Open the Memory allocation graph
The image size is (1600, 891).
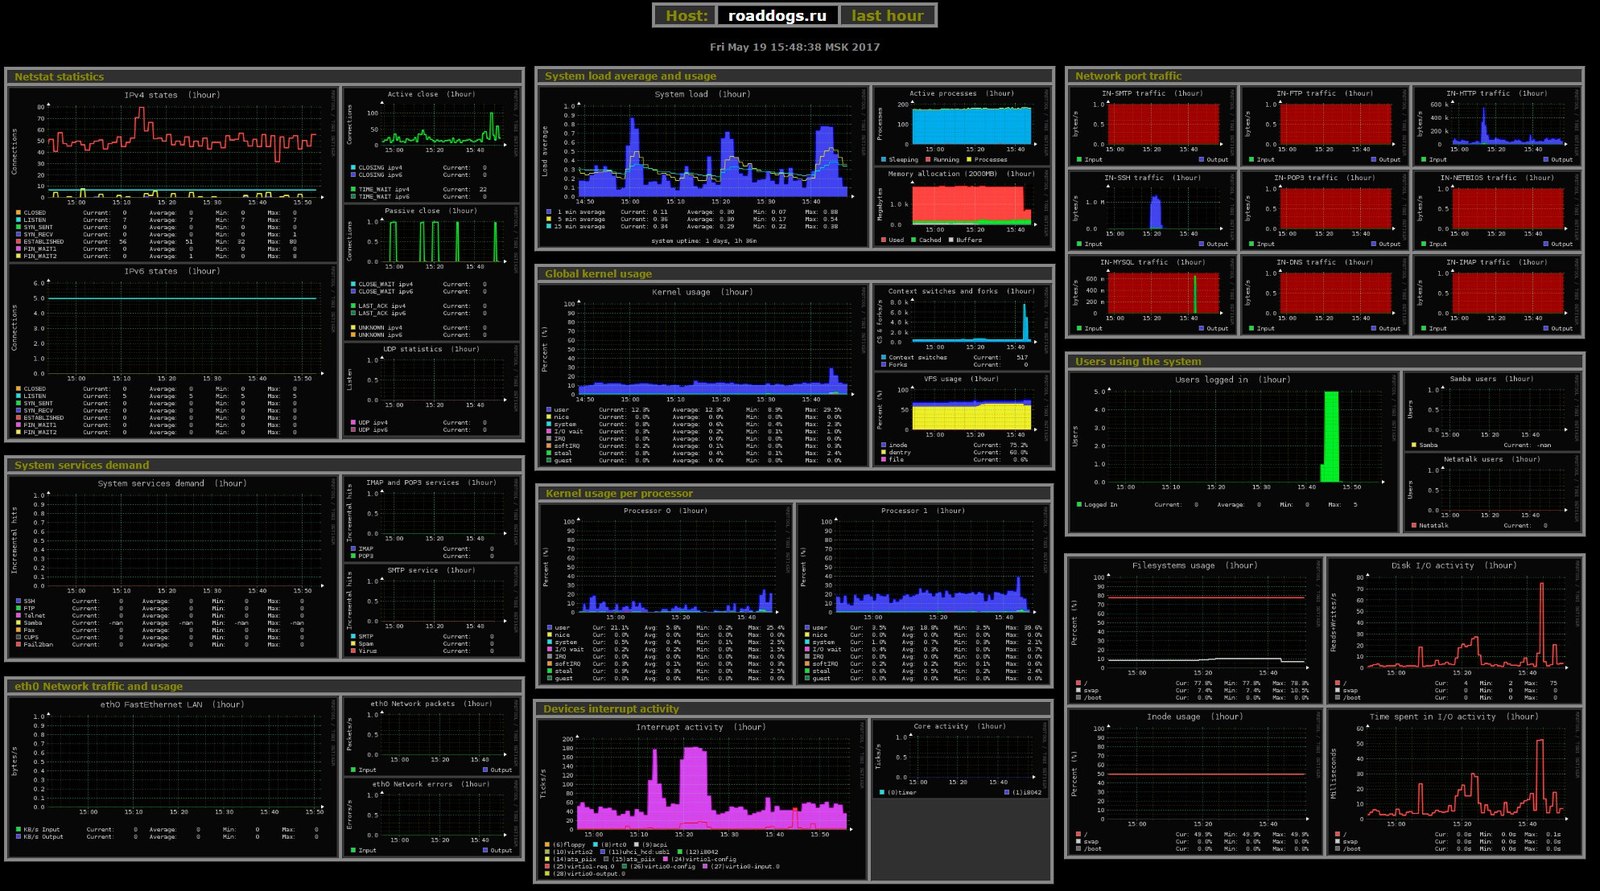click(x=962, y=207)
